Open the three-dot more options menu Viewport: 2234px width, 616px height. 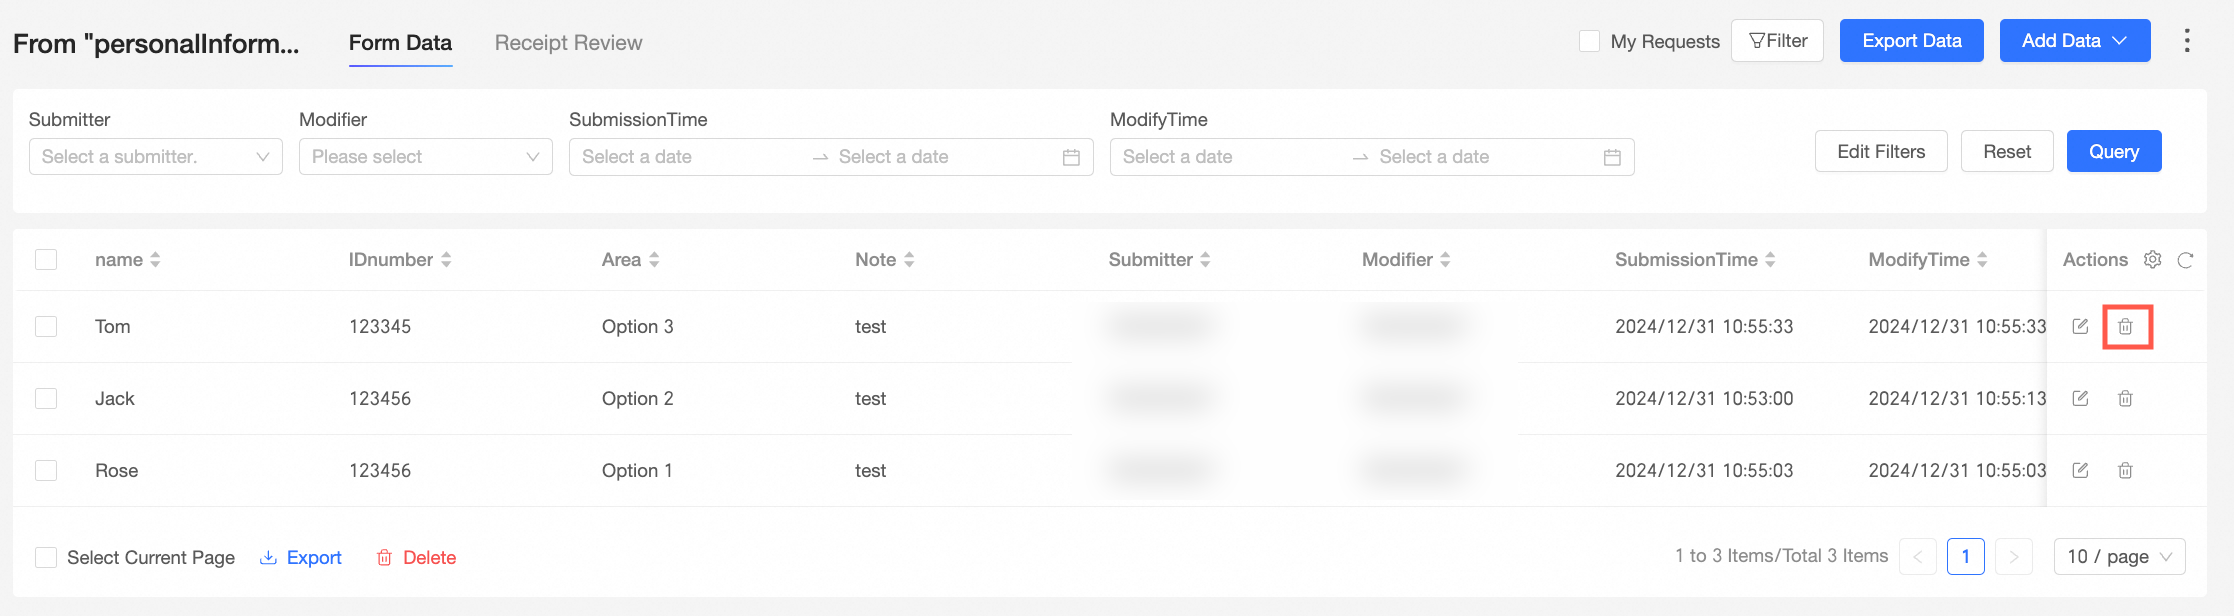pyautogui.click(x=2187, y=41)
